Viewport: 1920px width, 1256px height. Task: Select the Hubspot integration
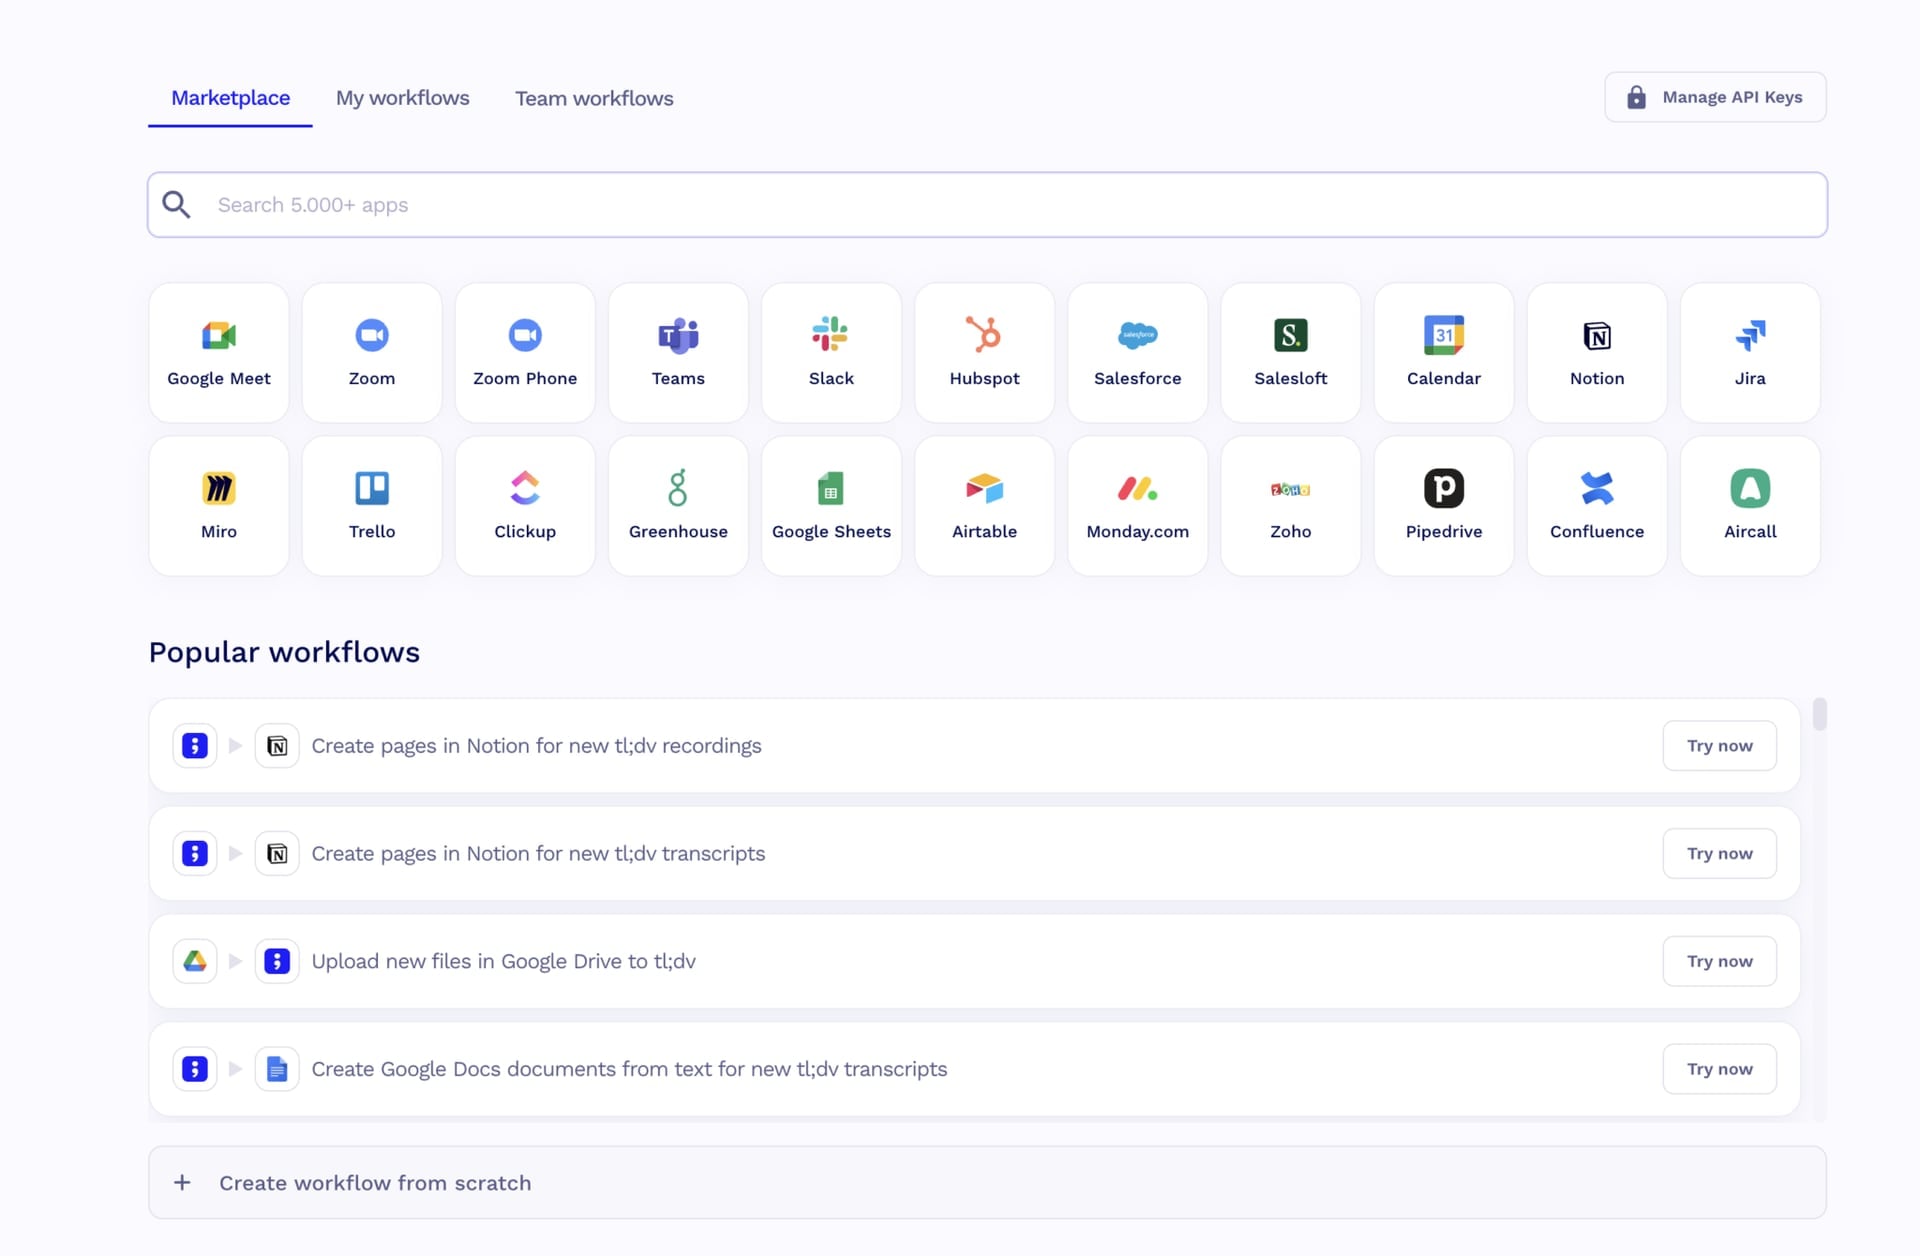coord(984,352)
